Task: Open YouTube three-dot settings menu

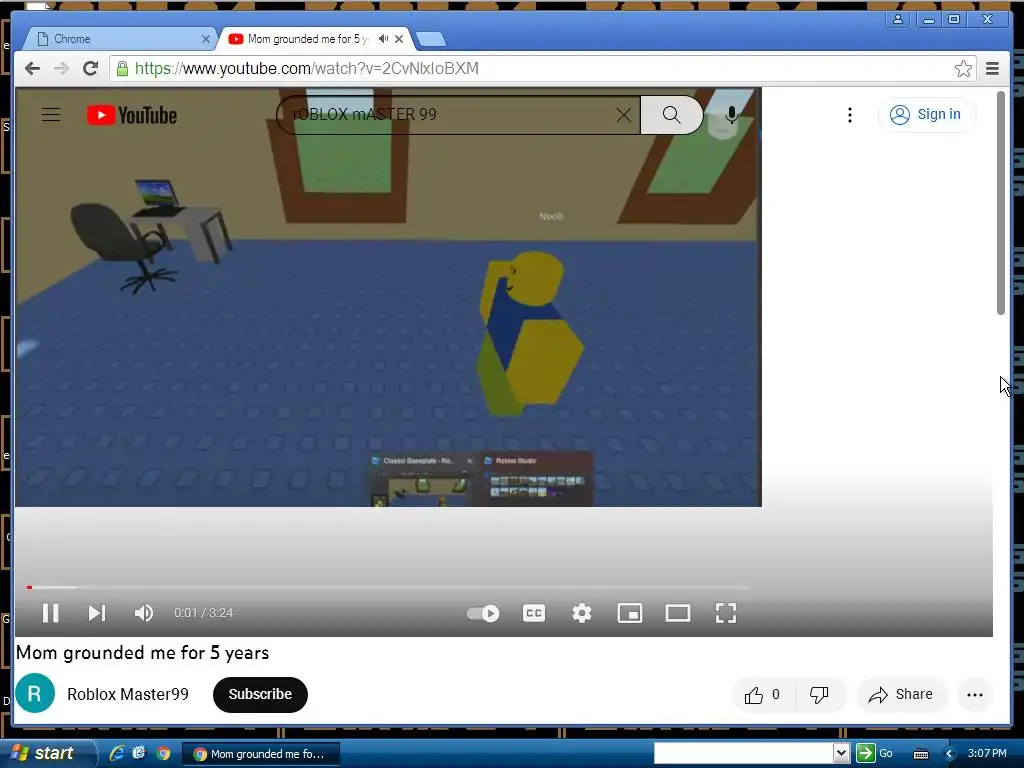Action: point(850,115)
